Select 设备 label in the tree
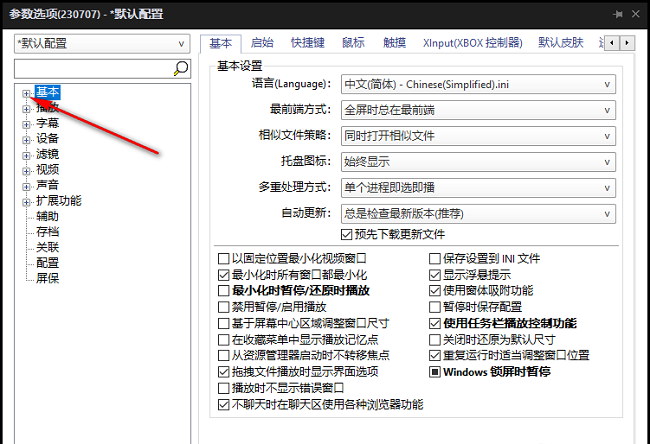This screenshot has height=444, width=650. [x=47, y=139]
